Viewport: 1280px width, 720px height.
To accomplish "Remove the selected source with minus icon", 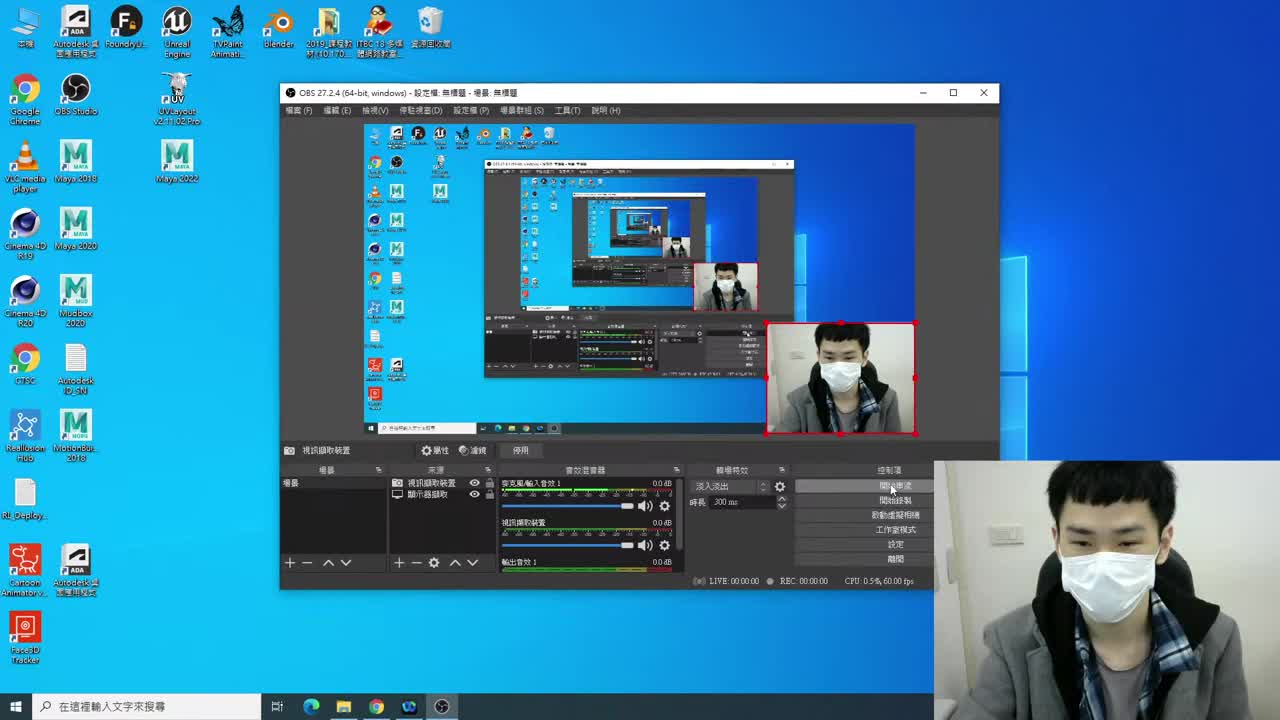I will (x=417, y=563).
